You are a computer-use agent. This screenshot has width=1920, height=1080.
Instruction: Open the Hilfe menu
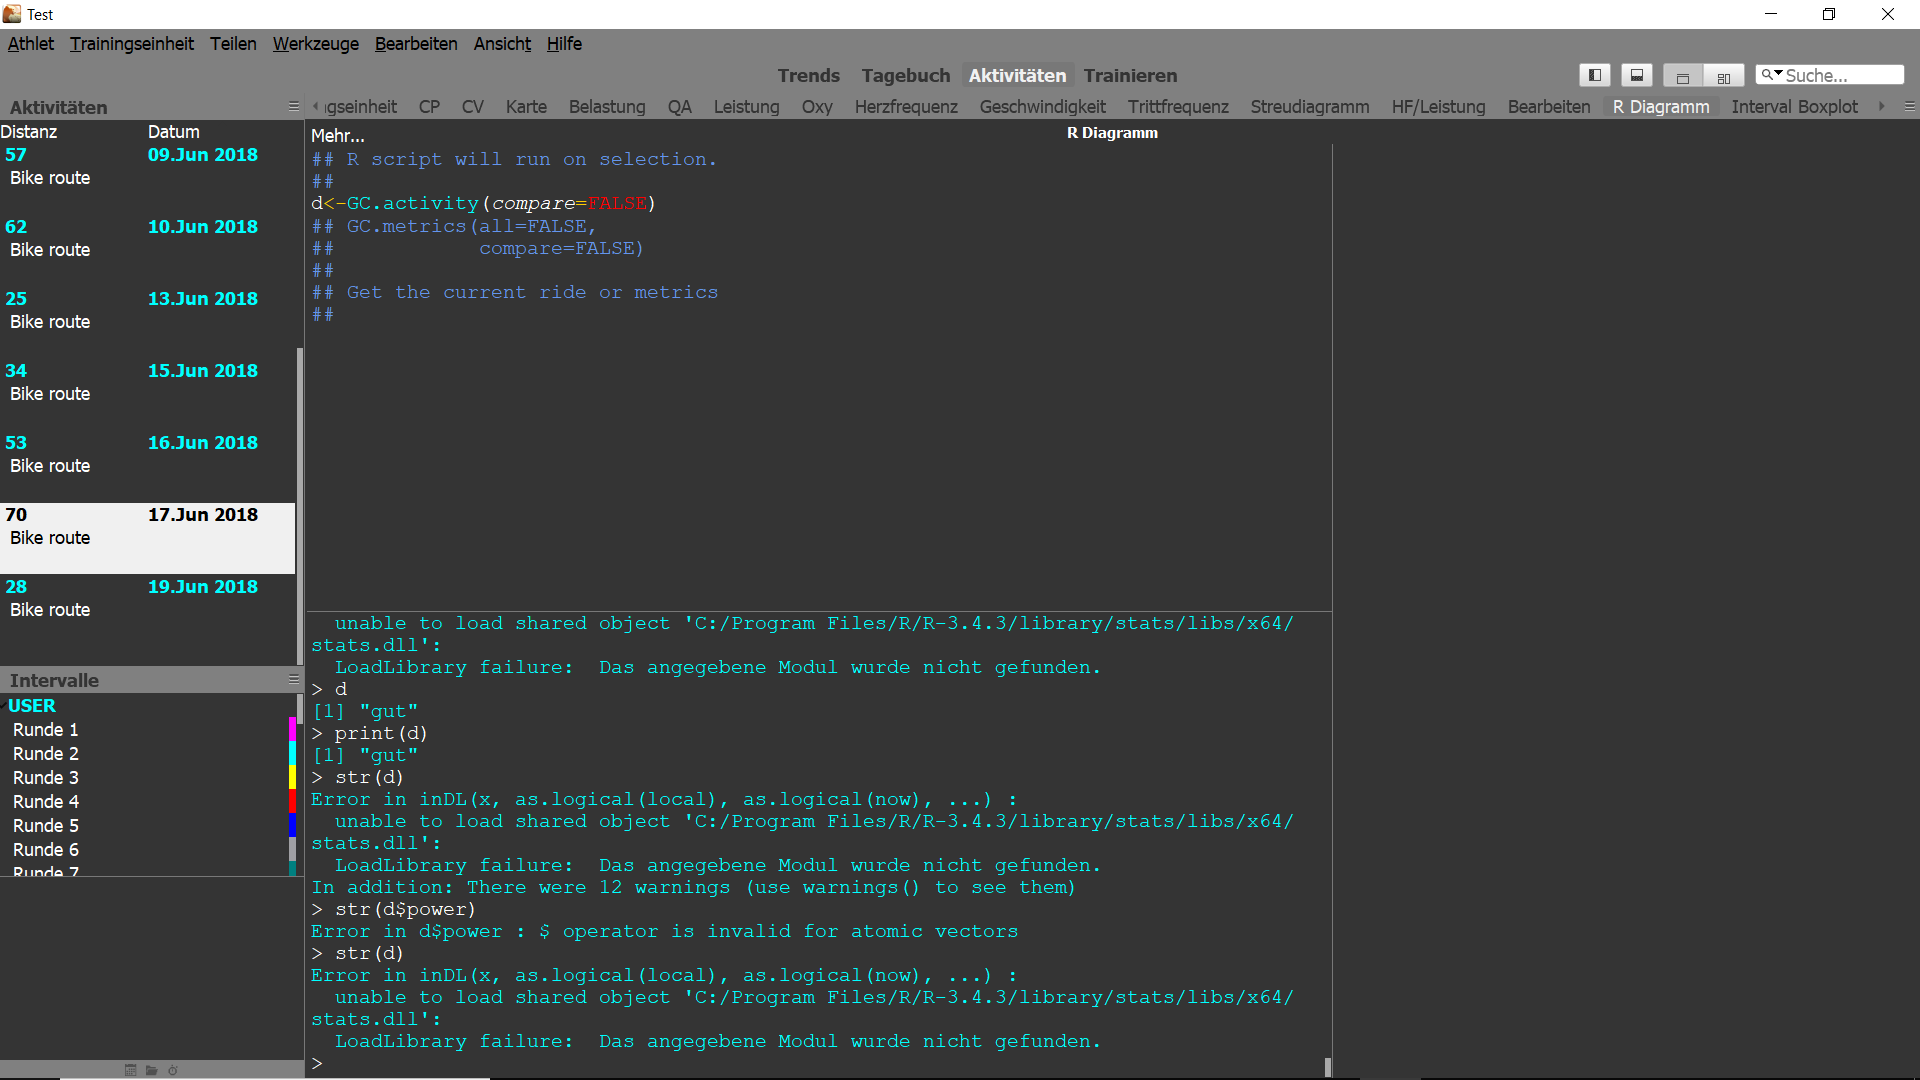(x=564, y=44)
